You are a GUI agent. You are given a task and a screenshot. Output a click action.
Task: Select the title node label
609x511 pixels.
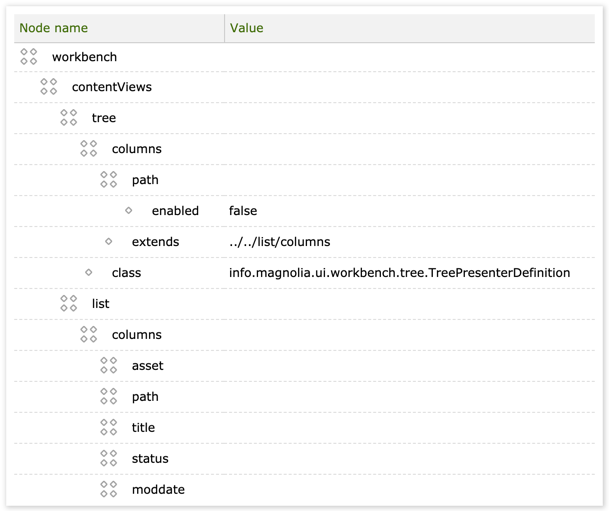coord(143,428)
